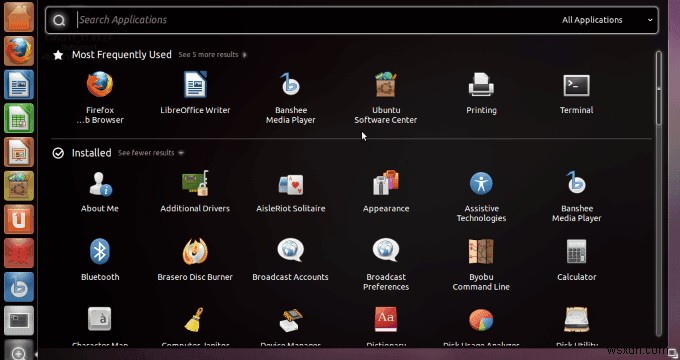
Task: Click the dash vertical scrollbar
Action: (659, 194)
